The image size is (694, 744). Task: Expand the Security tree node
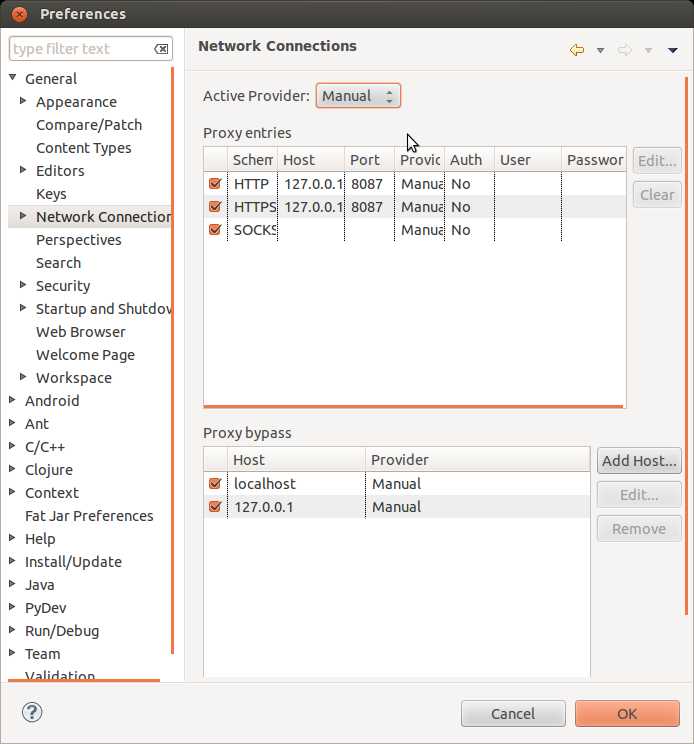23,285
